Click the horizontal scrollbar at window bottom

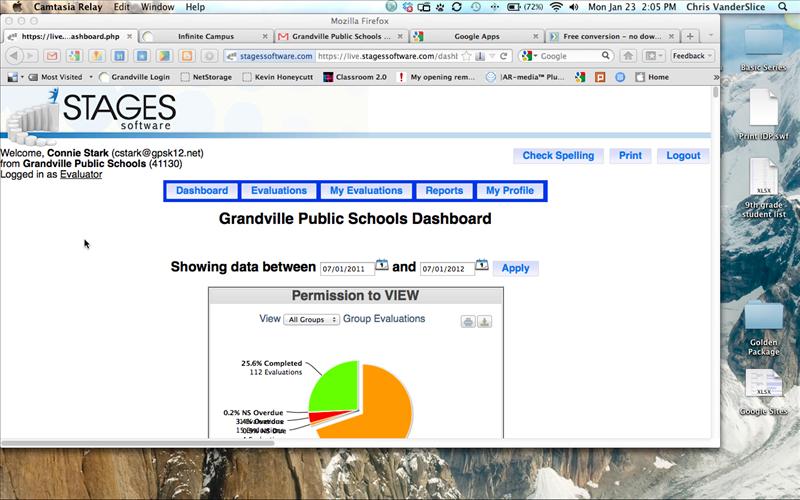pos(138,443)
